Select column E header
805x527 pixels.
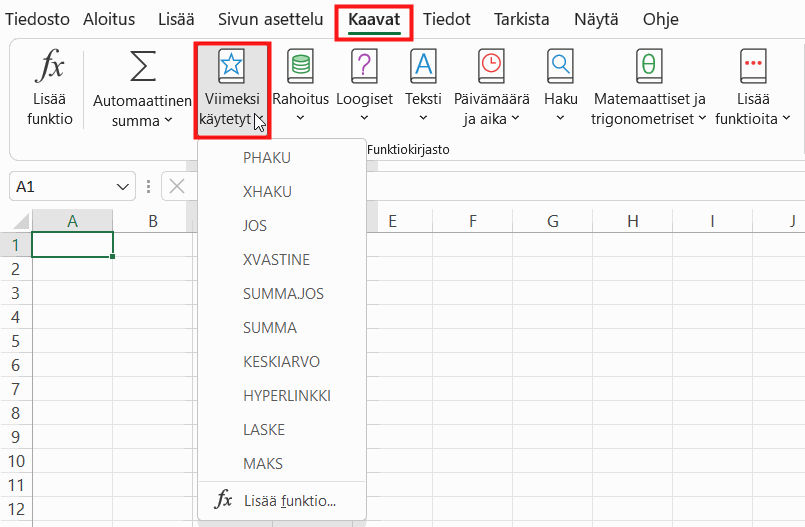click(x=393, y=221)
